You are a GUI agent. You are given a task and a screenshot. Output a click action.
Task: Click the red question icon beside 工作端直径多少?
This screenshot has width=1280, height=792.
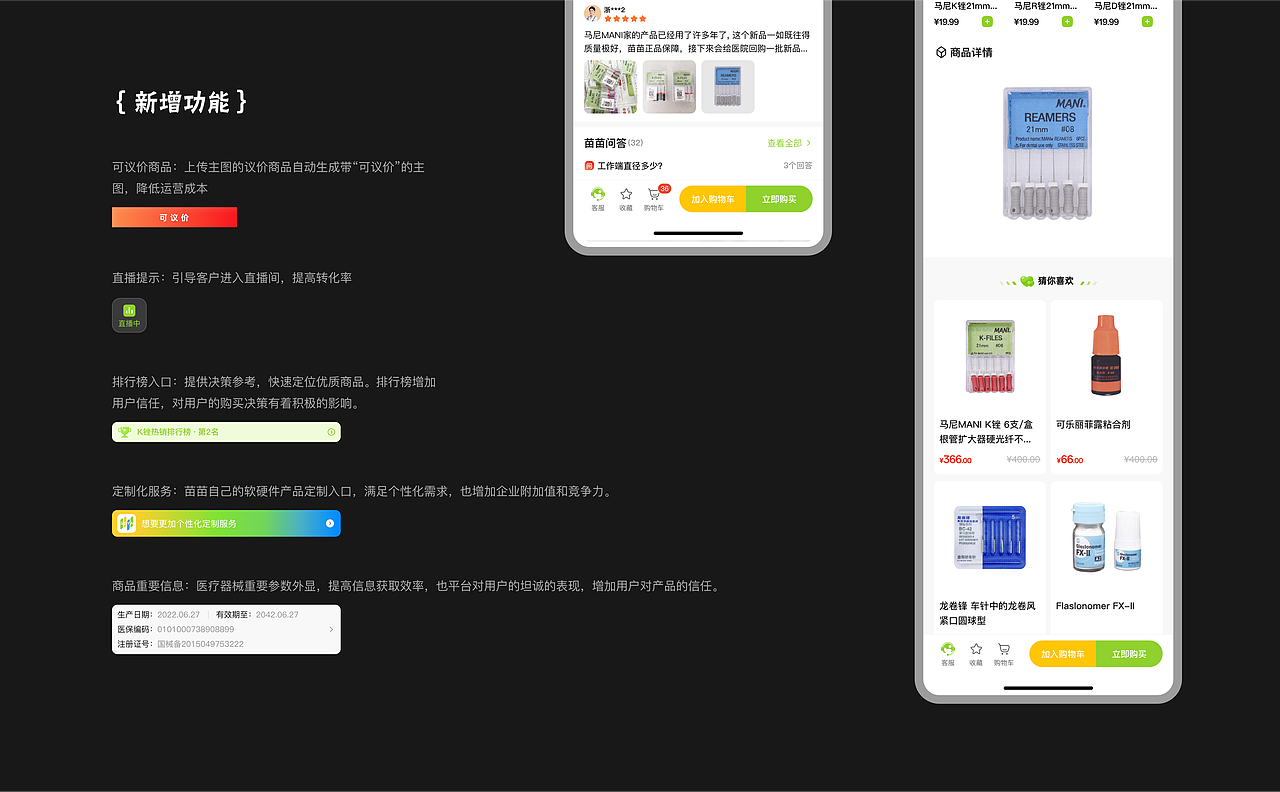(x=589, y=166)
